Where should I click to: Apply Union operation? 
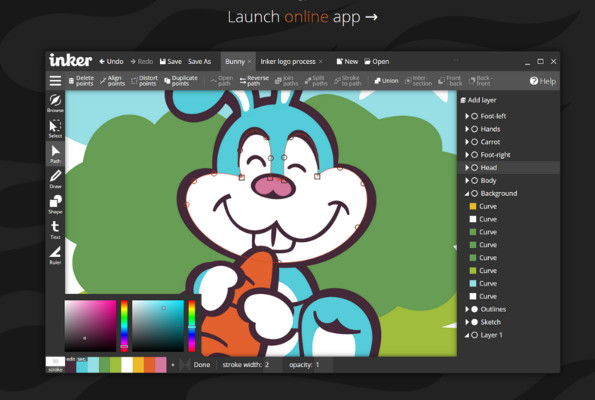coord(386,81)
